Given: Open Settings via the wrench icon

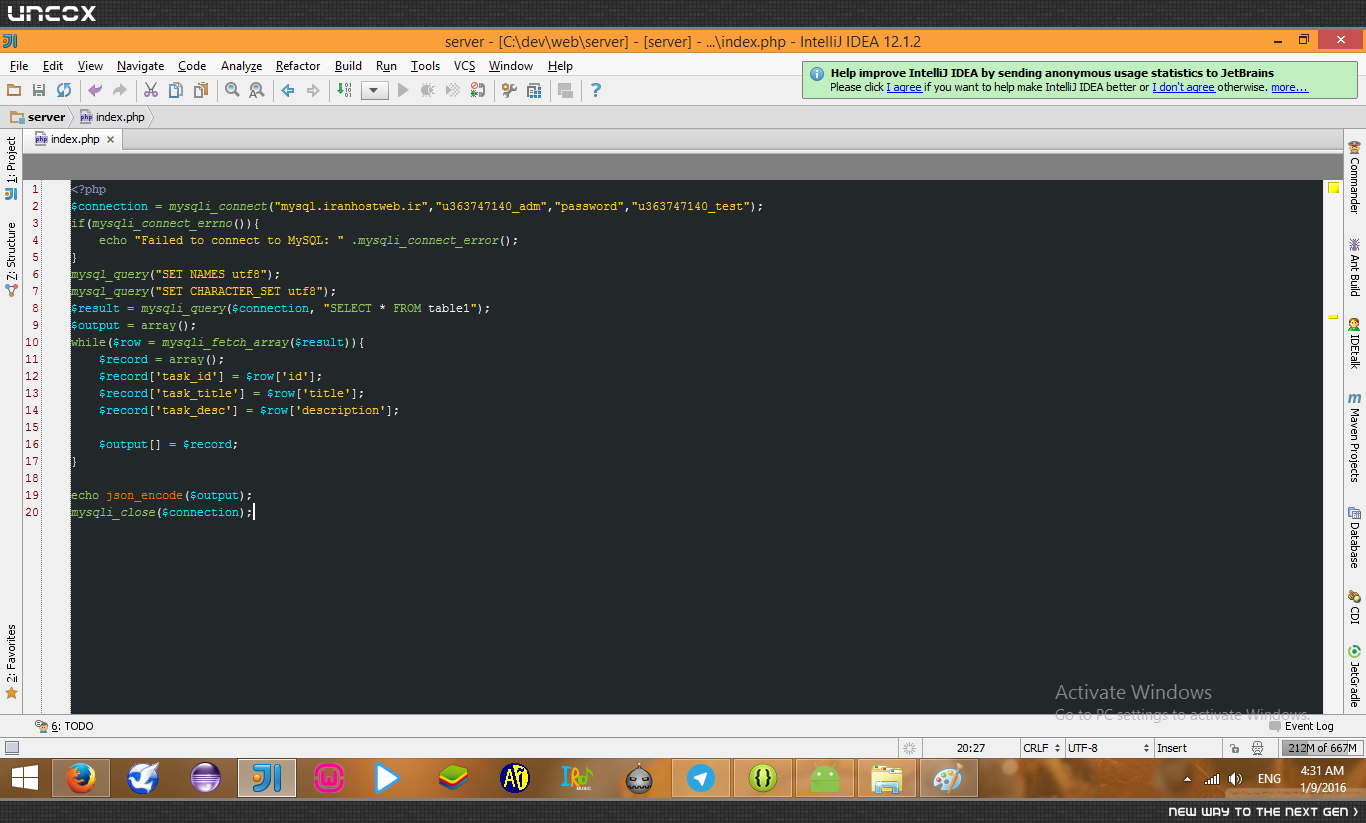Looking at the screenshot, I should tap(509, 90).
